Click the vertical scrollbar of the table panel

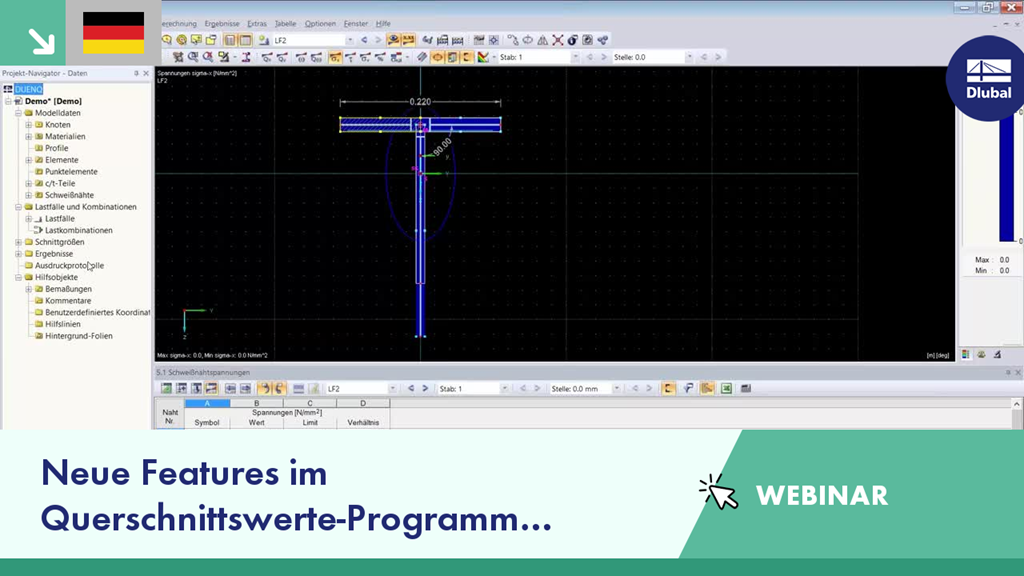1016,413
